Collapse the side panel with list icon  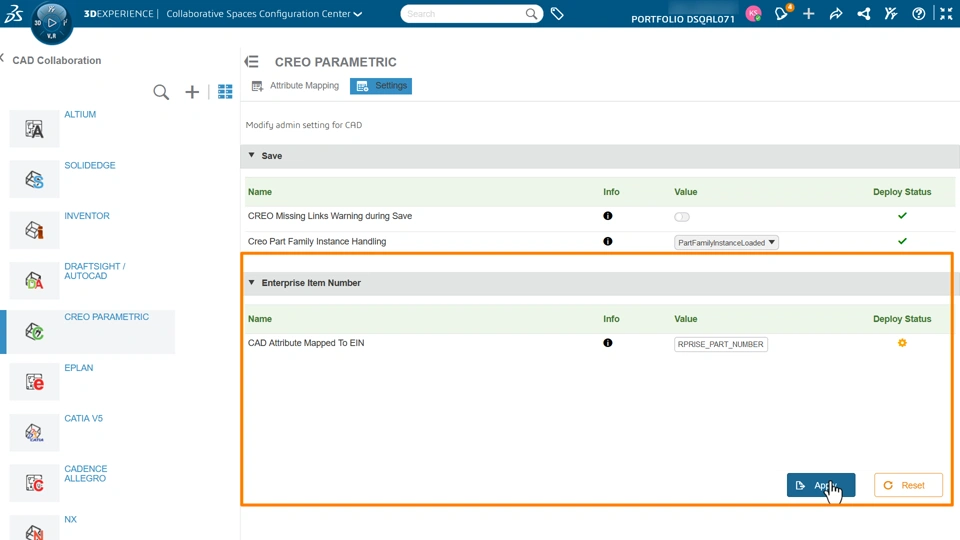(x=252, y=62)
